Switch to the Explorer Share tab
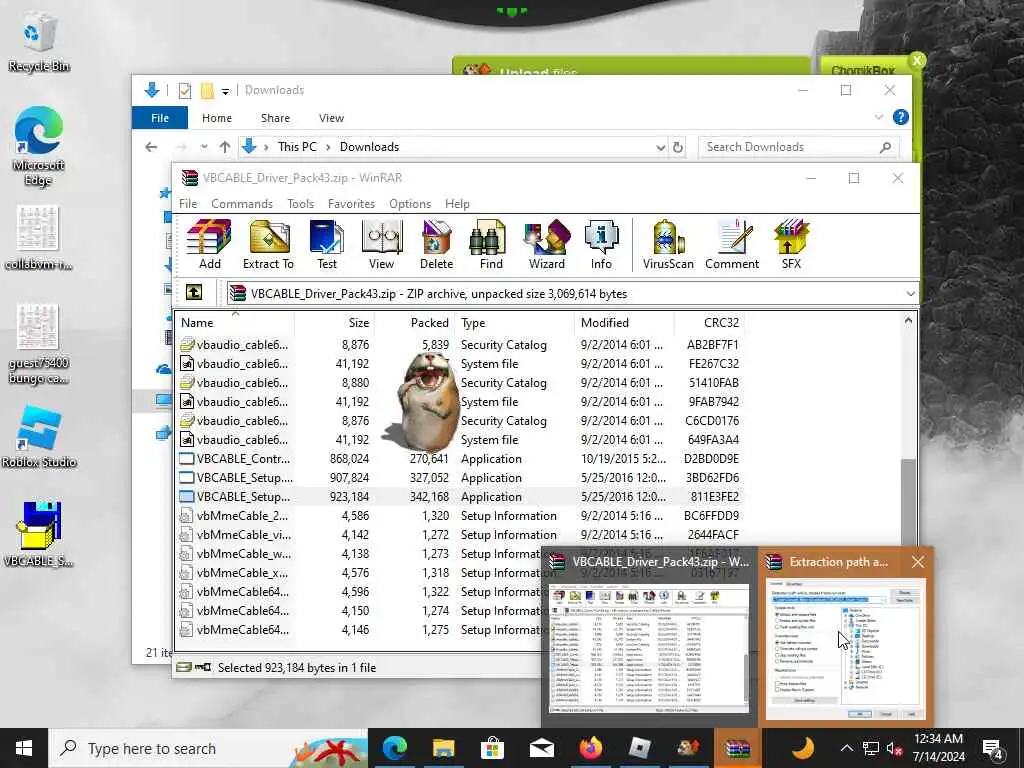Viewport: 1024px width, 768px height. tap(275, 118)
